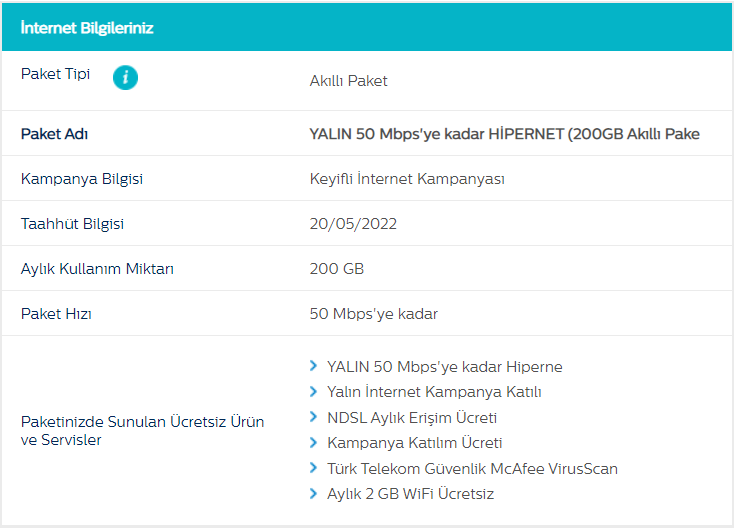Viewport: 735px width, 531px height.
Task: Click chevron beside YALIN 50 Mbps'ye kadar Hiperne
Action: click(314, 366)
